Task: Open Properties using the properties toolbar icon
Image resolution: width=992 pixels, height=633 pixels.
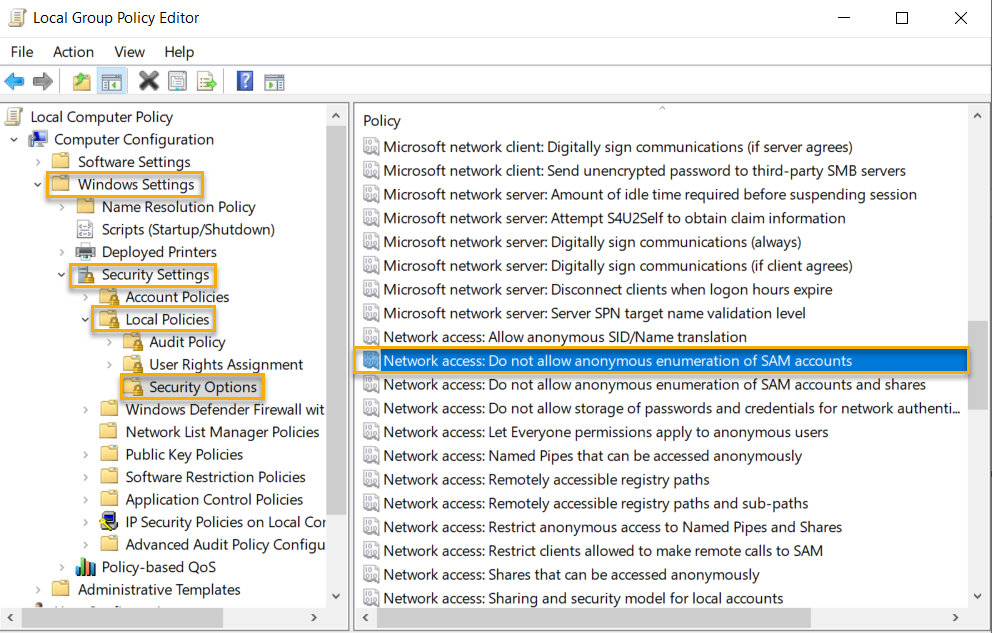Action: click(176, 81)
